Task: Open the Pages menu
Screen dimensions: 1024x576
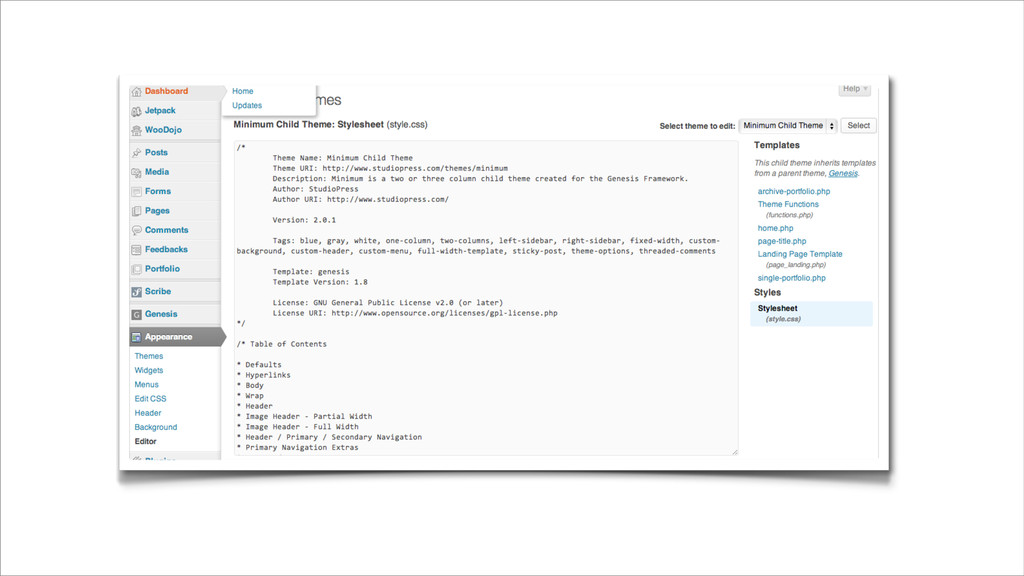Action: coord(157,211)
